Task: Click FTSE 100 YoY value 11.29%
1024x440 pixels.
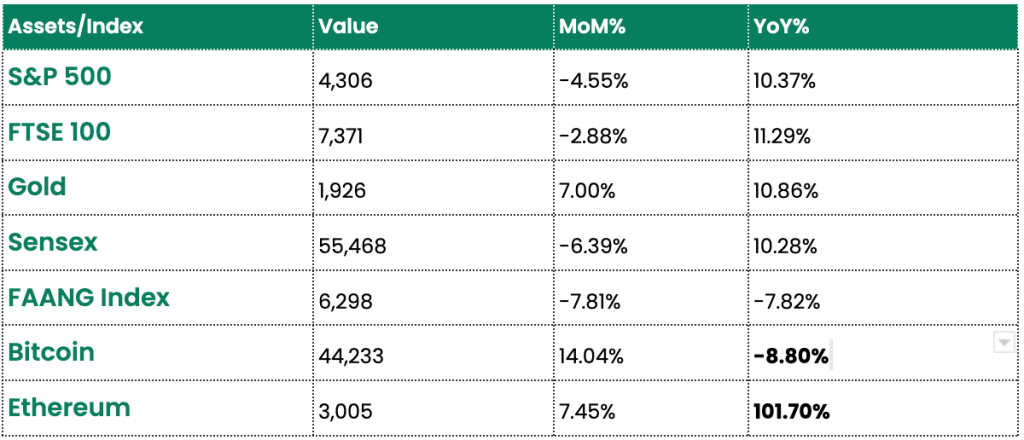Action: tap(782, 136)
